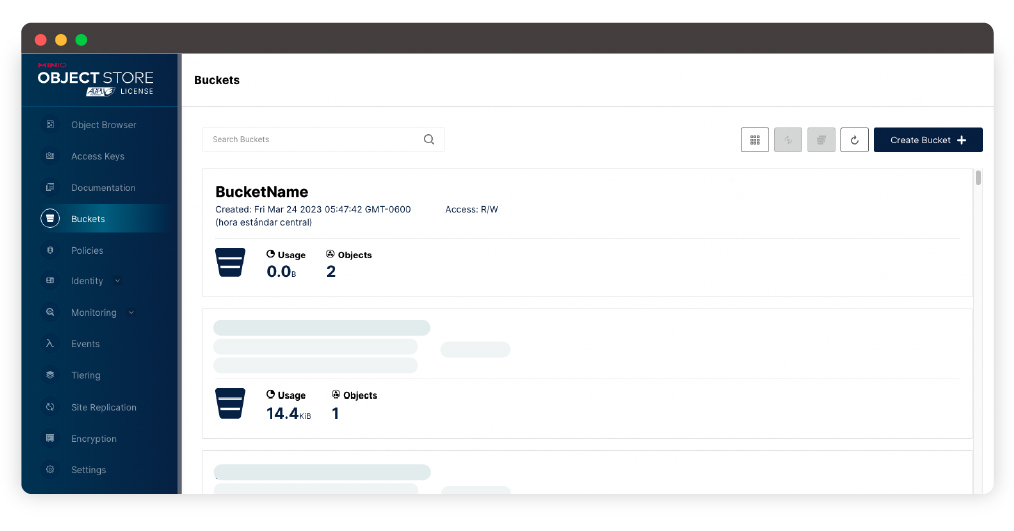Select the Policies shield icon
This screenshot has width=1014, height=531.
[x=50, y=250]
